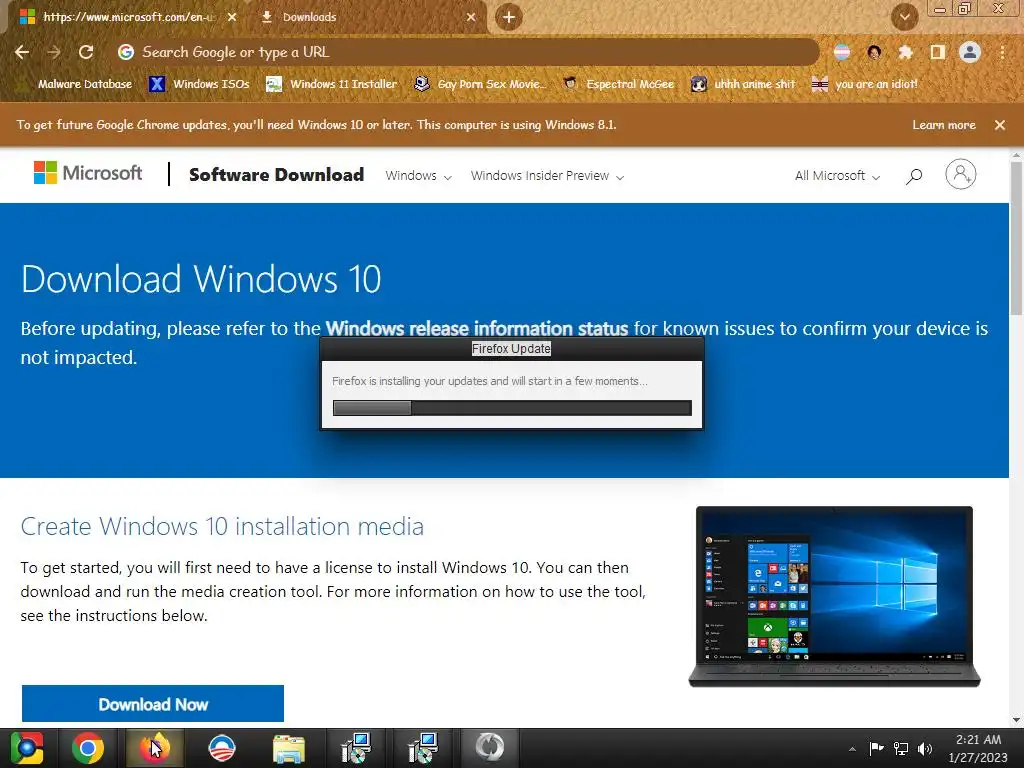Toggle the browser side panel

click(x=937, y=52)
